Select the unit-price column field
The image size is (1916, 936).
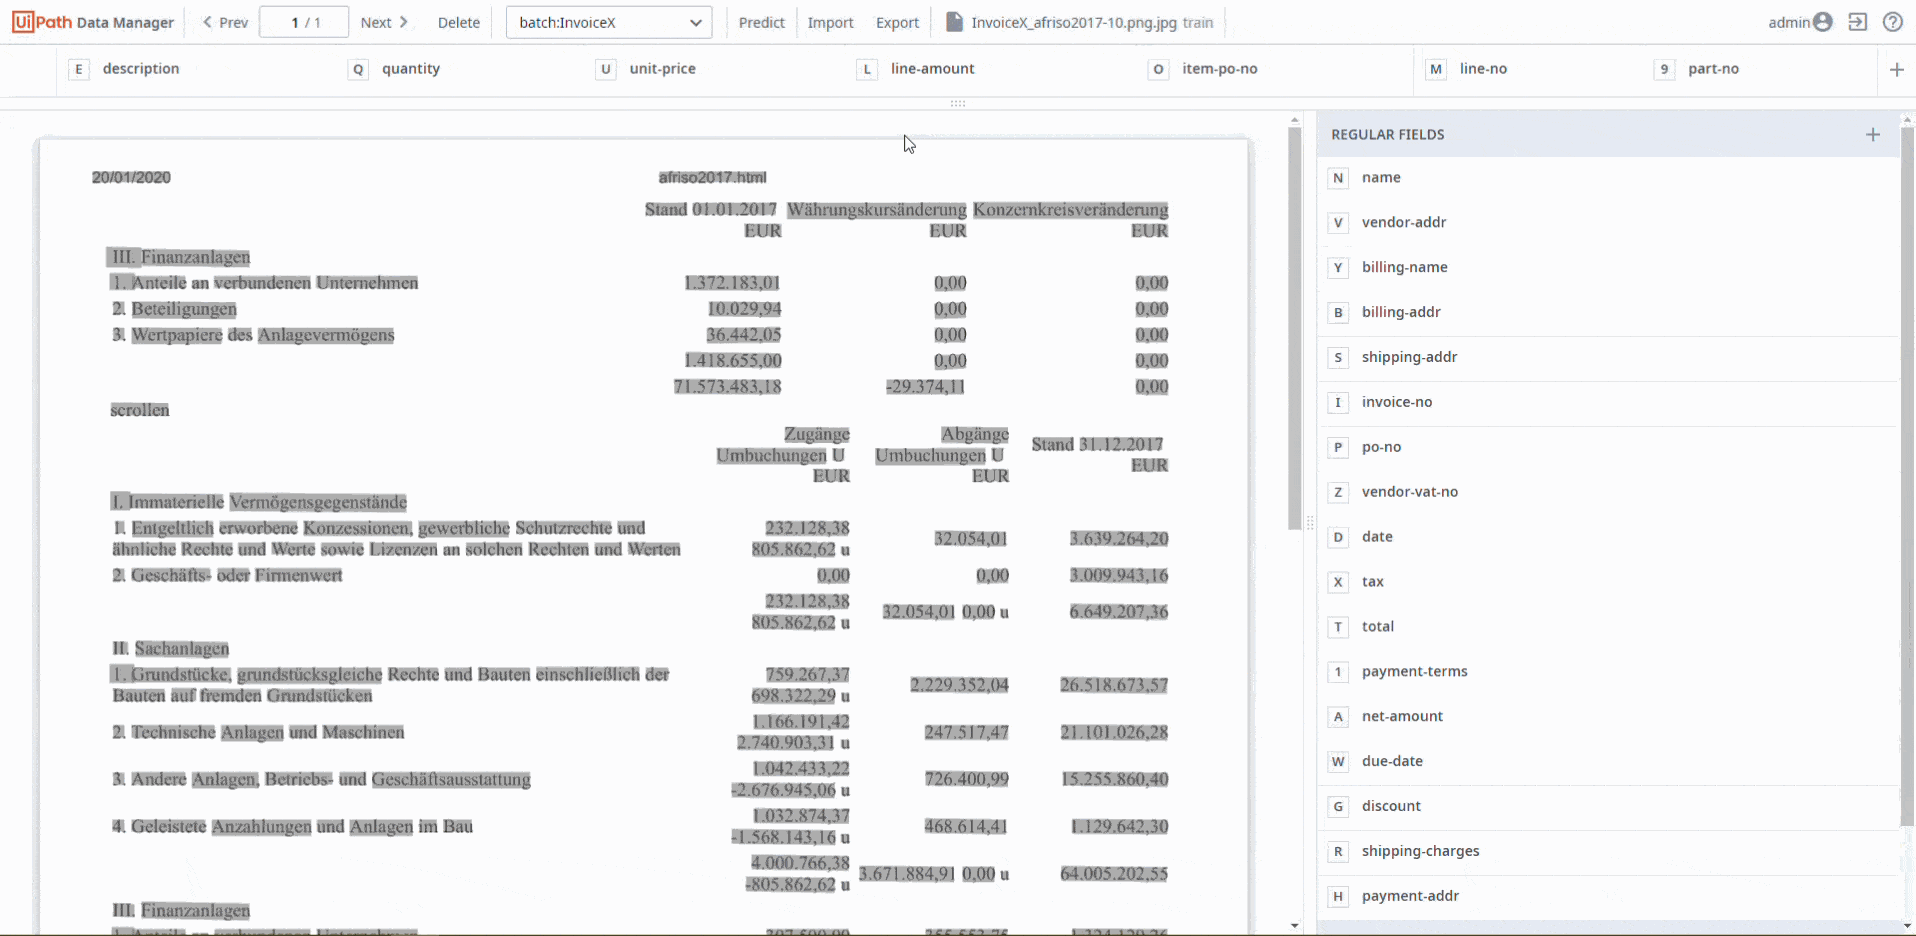tap(662, 69)
